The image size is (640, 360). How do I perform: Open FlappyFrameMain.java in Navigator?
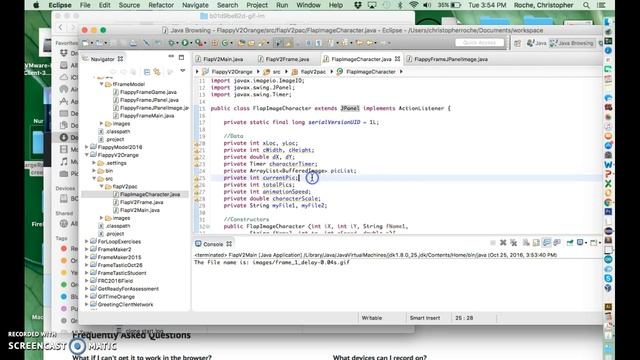147,116
